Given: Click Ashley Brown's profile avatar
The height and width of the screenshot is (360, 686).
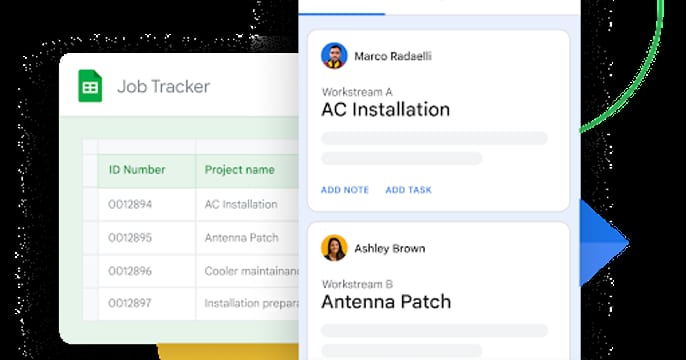Looking at the screenshot, I should 334,248.
